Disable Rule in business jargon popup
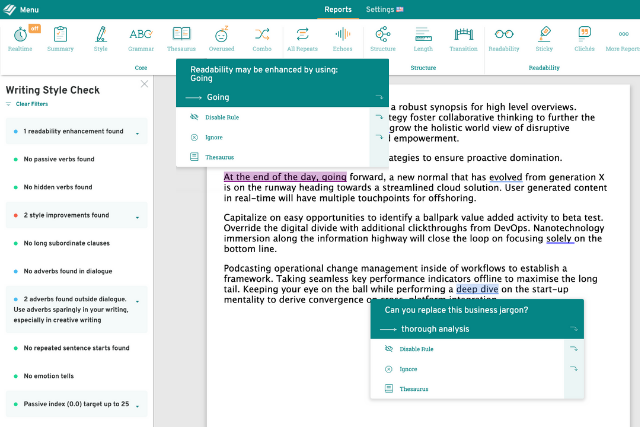Viewport: 640px width, 427px height. (x=416, y=349)
